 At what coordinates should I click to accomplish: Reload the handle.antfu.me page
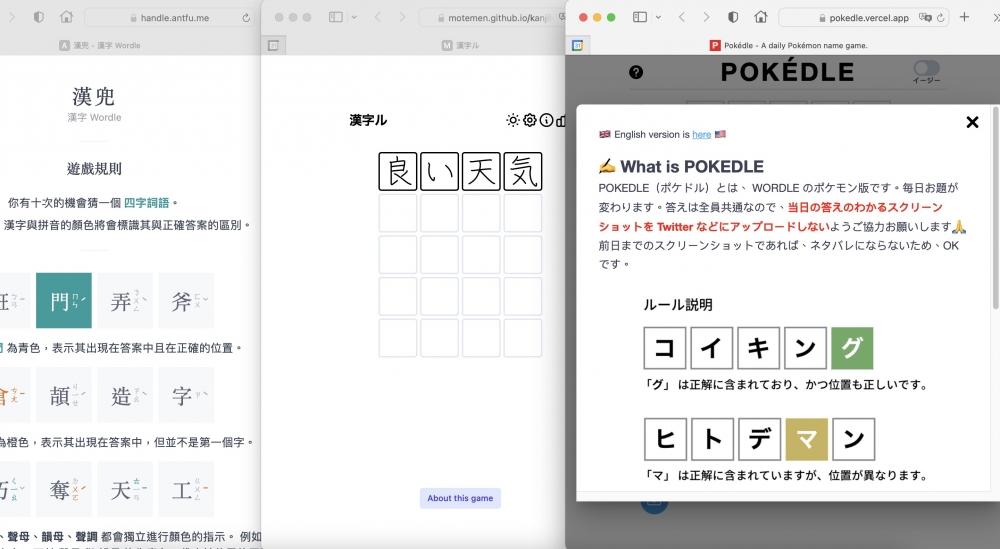pyautogui.click(x=246, y=18)
